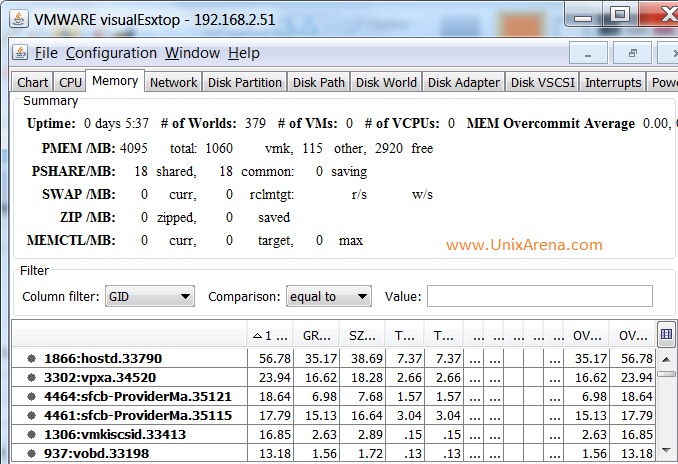Screen dimensions: 678x464
Task: Sort by the sorted first numeric column header
Action: click(270, 335)
